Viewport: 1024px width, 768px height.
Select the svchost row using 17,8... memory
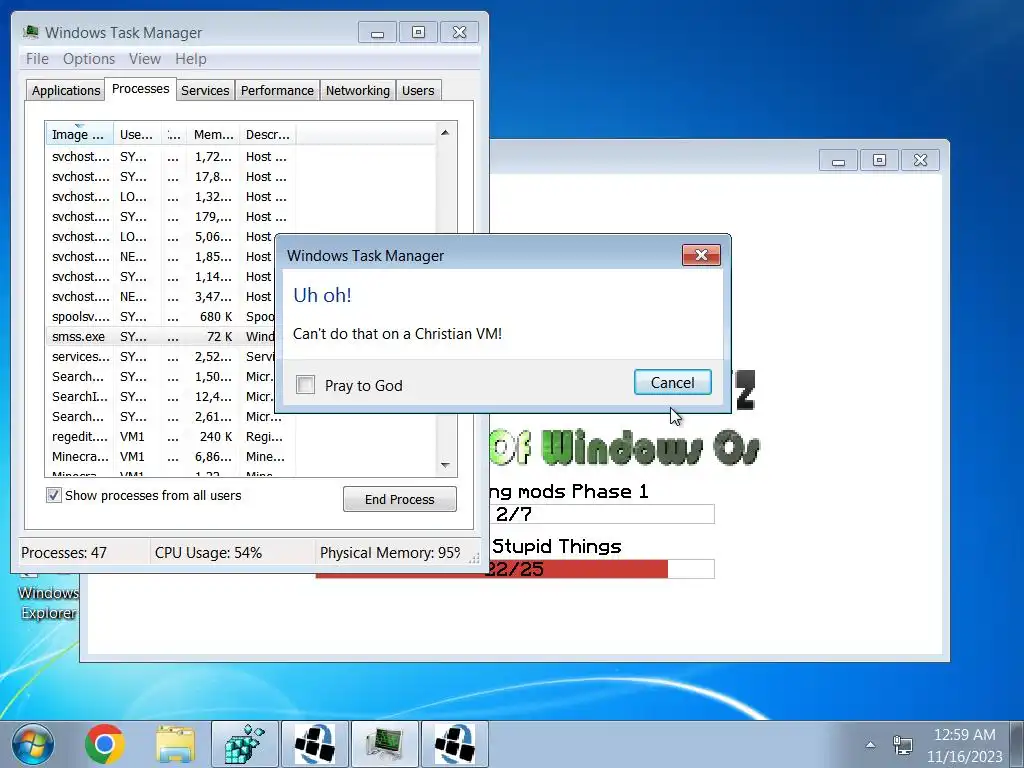coord(170,176)
